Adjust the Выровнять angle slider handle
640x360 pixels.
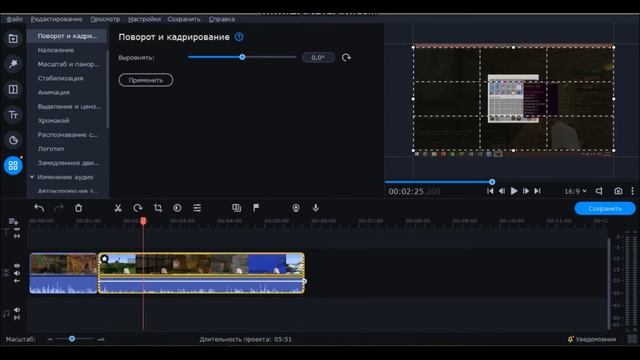coord(242,57)
